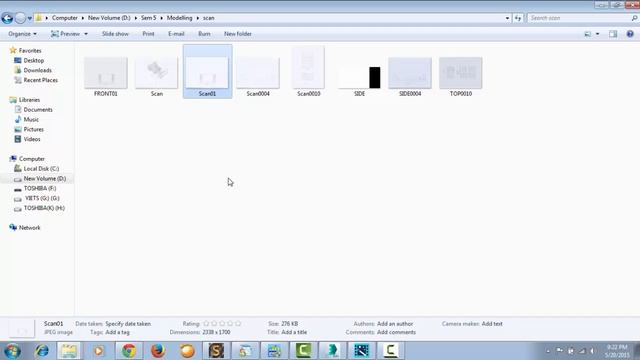The width and height of the screenshot is (640, 360).
Task: Click Add a tag in details pane
Action: [117, 332]
